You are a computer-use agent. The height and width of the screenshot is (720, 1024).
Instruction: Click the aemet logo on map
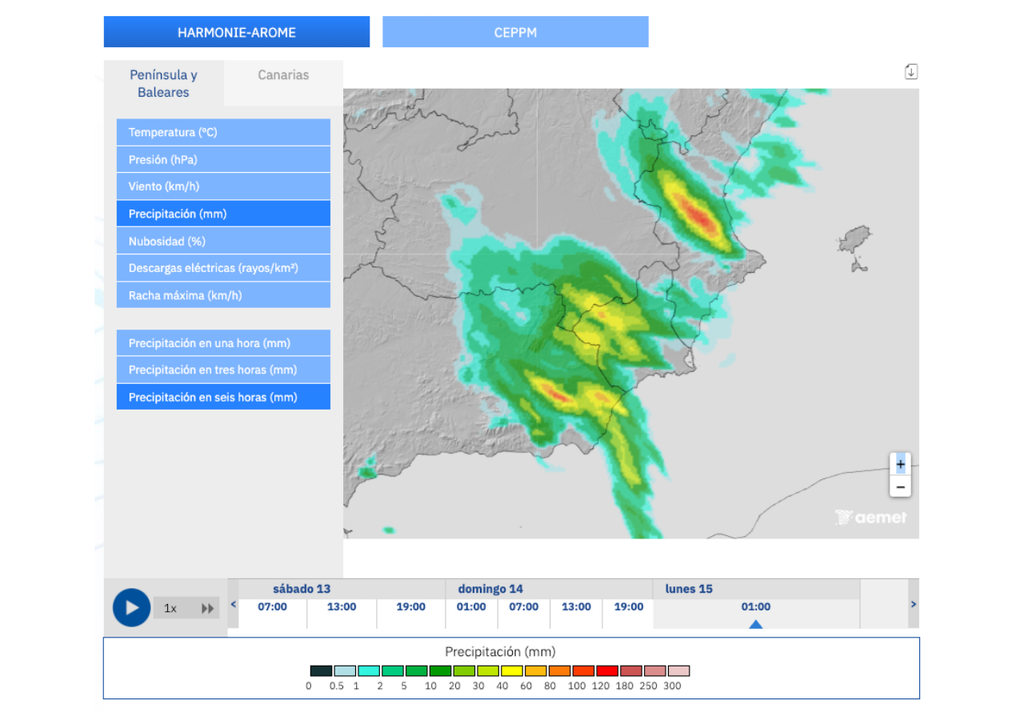[x=871, y=517]
